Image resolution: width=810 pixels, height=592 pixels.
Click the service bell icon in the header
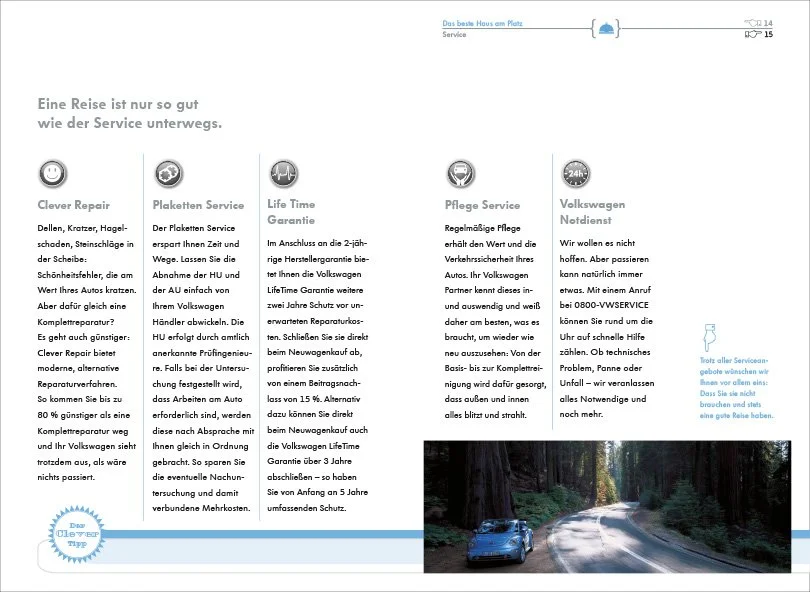pos(605,28)
